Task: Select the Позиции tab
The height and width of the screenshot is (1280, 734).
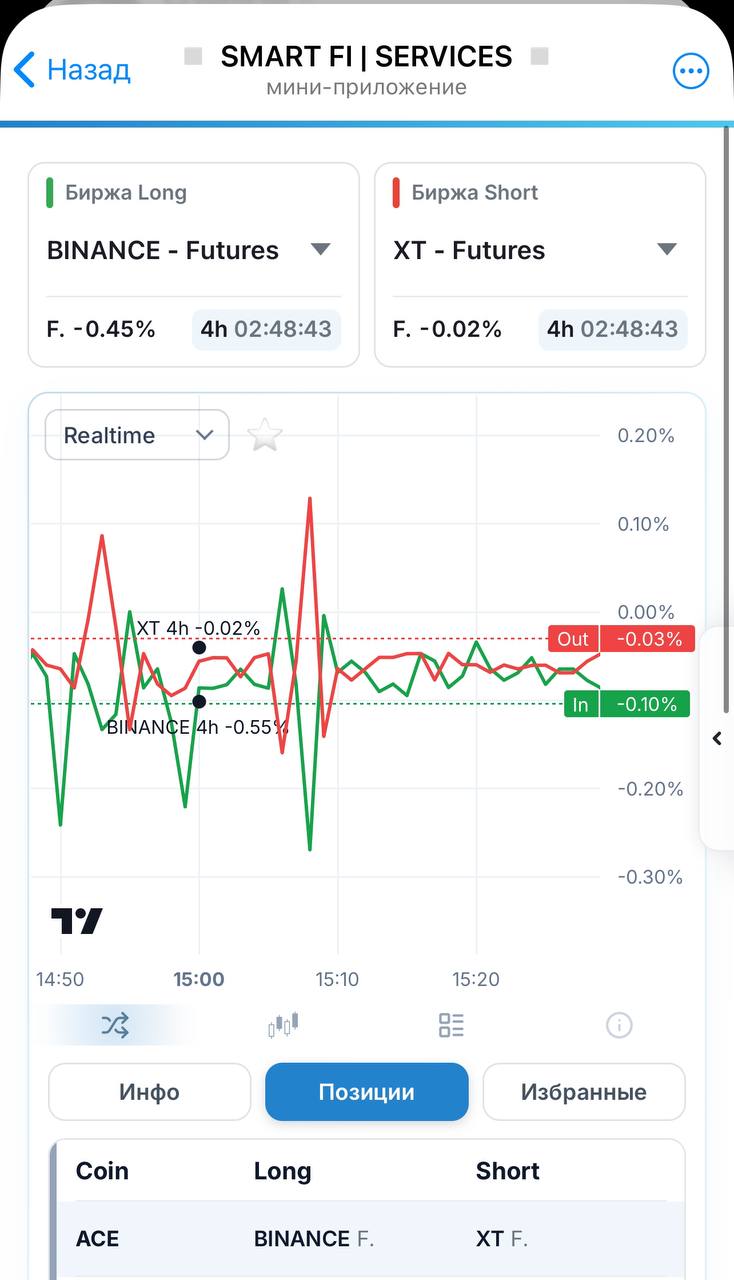Action: pyautogui.click(x=366, y=1092)
